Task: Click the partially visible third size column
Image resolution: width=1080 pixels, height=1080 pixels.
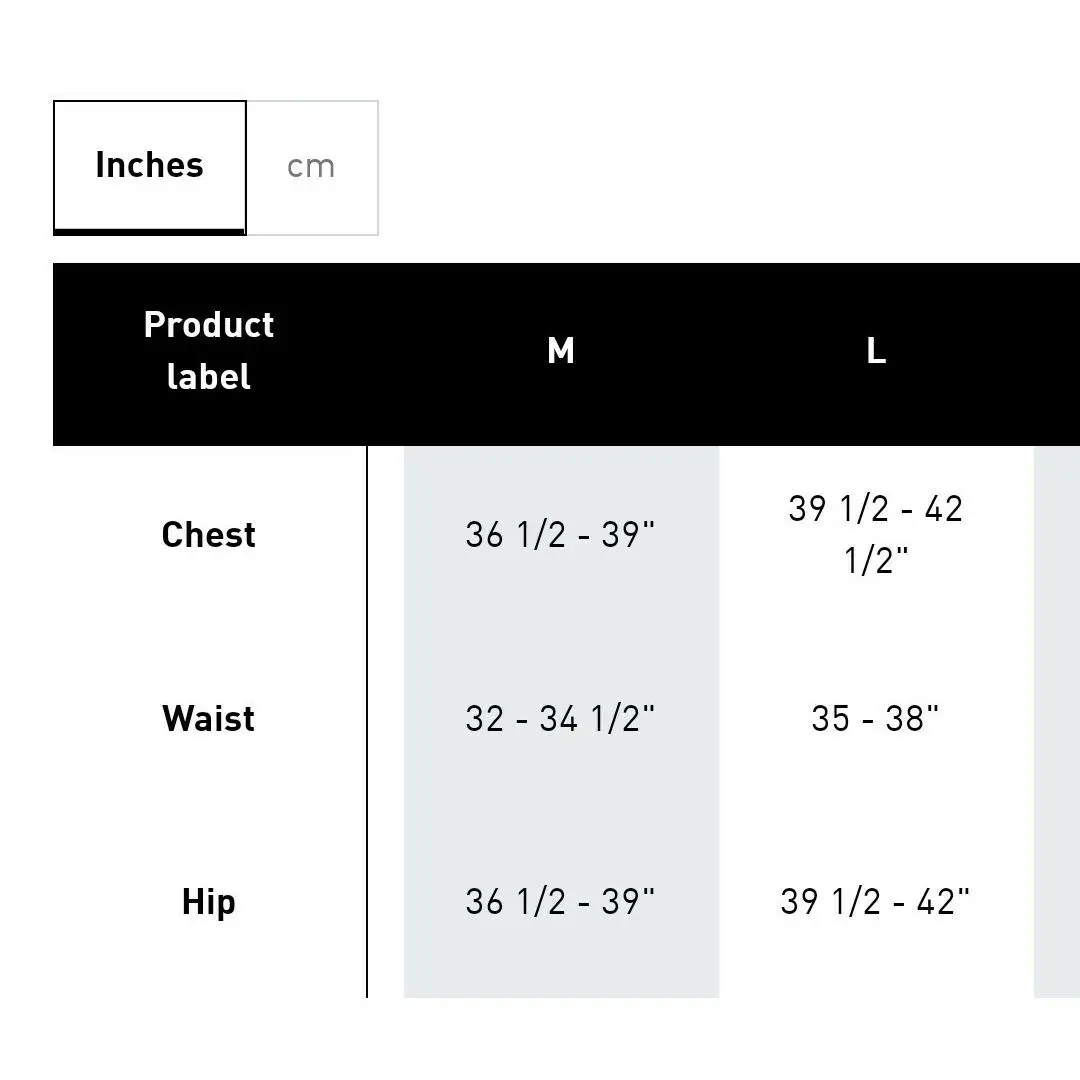Action: pyautogui.click(x=1057, y=721)
